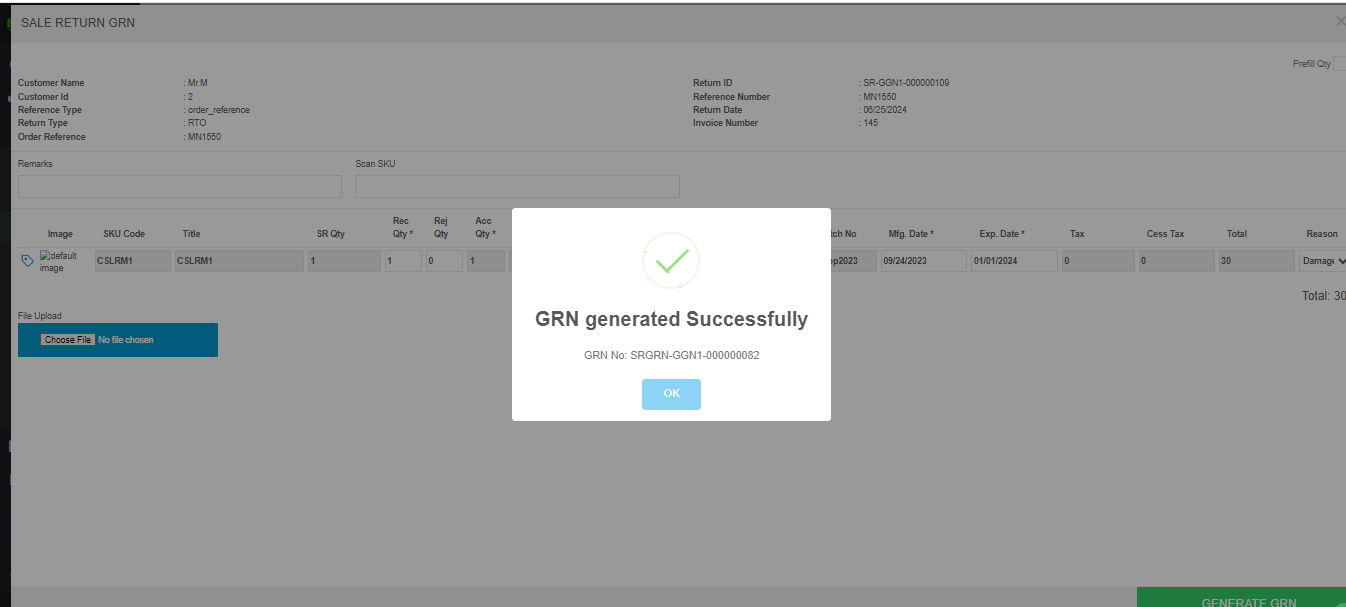Click the Cess Tax field
This screenshot has height=607, width=1346.
(x=1176, y=261)
